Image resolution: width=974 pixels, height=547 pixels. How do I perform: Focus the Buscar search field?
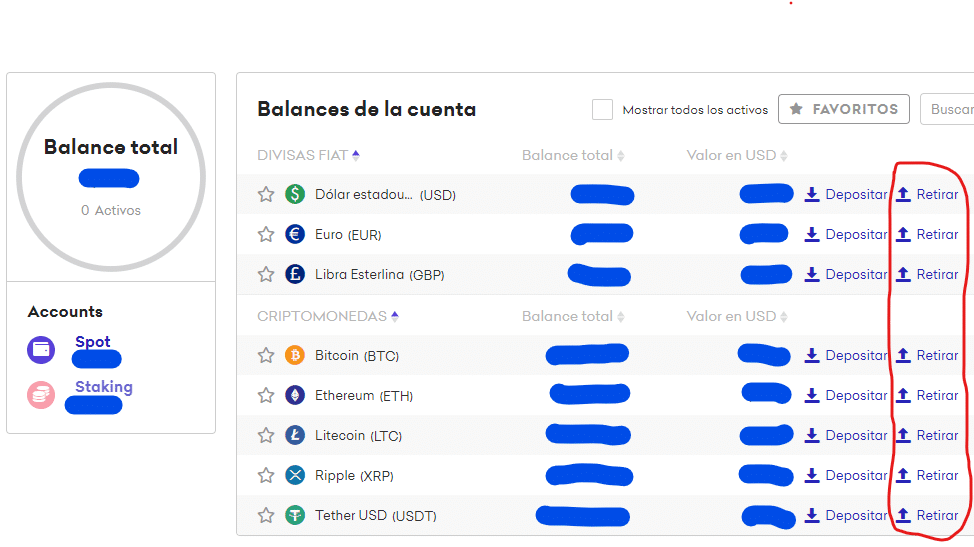pyautogui.click(x=947, y=109)
